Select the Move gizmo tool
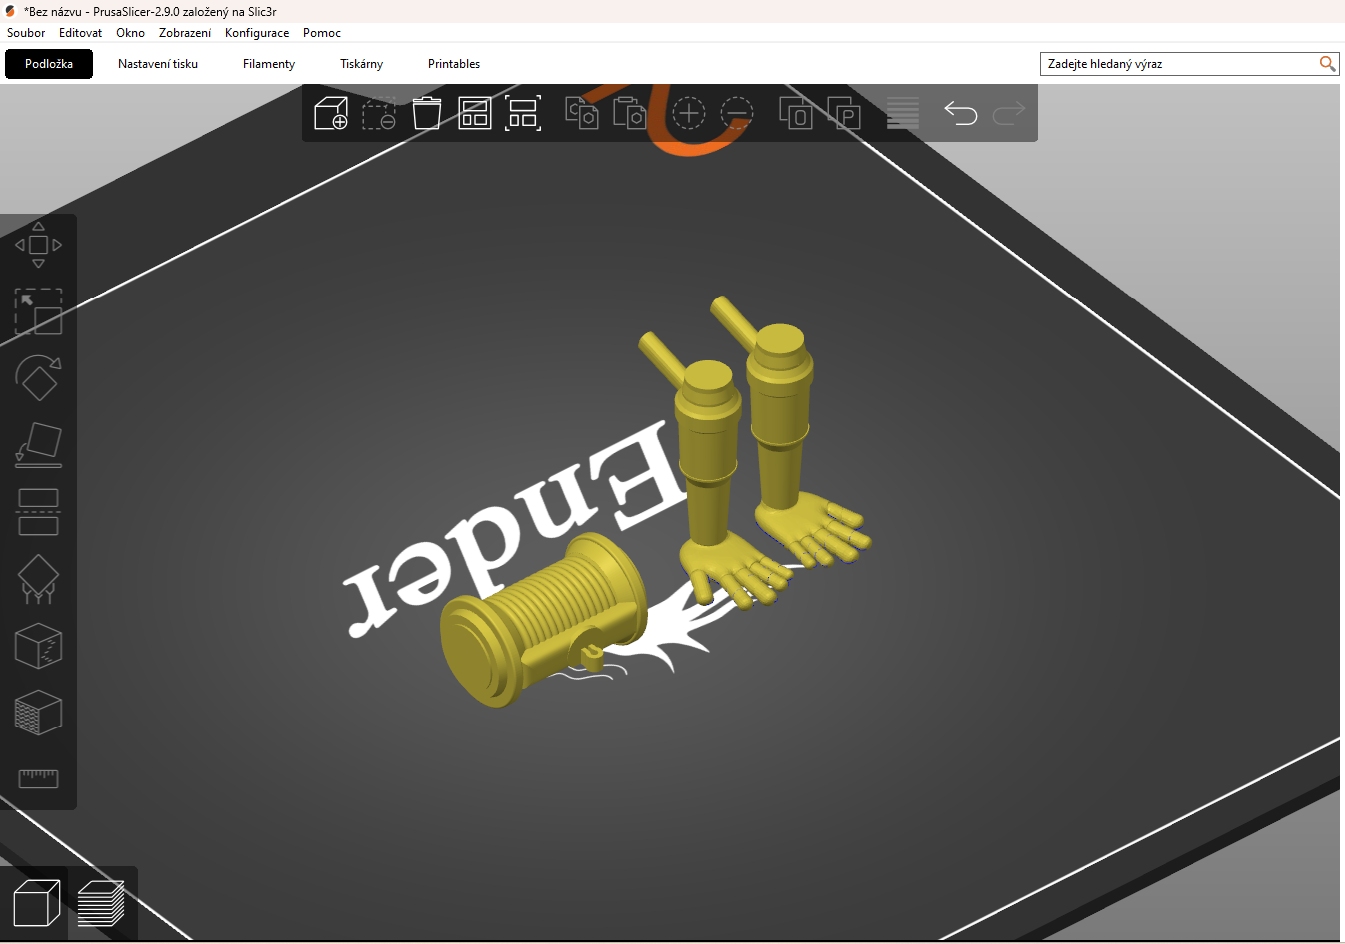Viewport: 1345px width, 944px height. click(38, 245)
